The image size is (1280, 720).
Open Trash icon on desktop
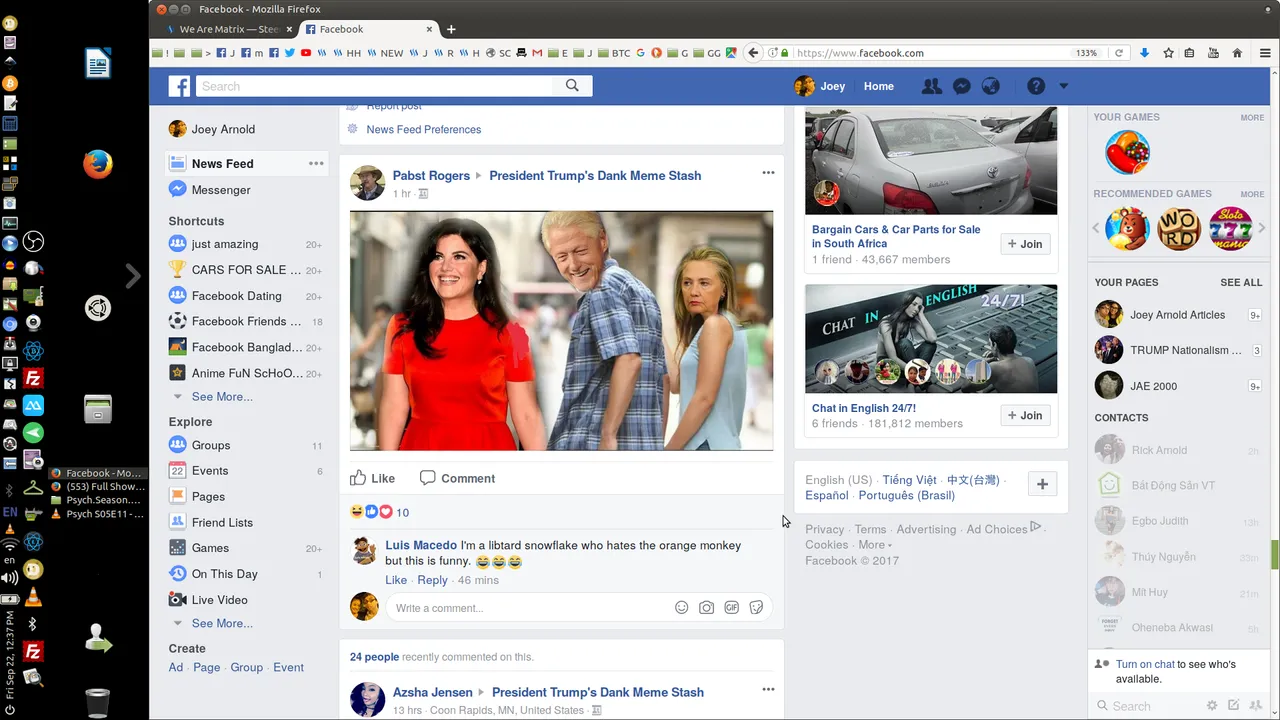pos(97,703)
